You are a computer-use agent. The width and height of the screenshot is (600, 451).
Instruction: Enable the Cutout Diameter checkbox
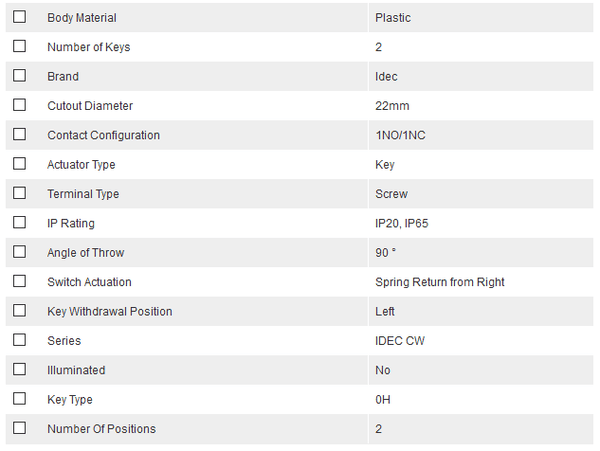[19, 105]
